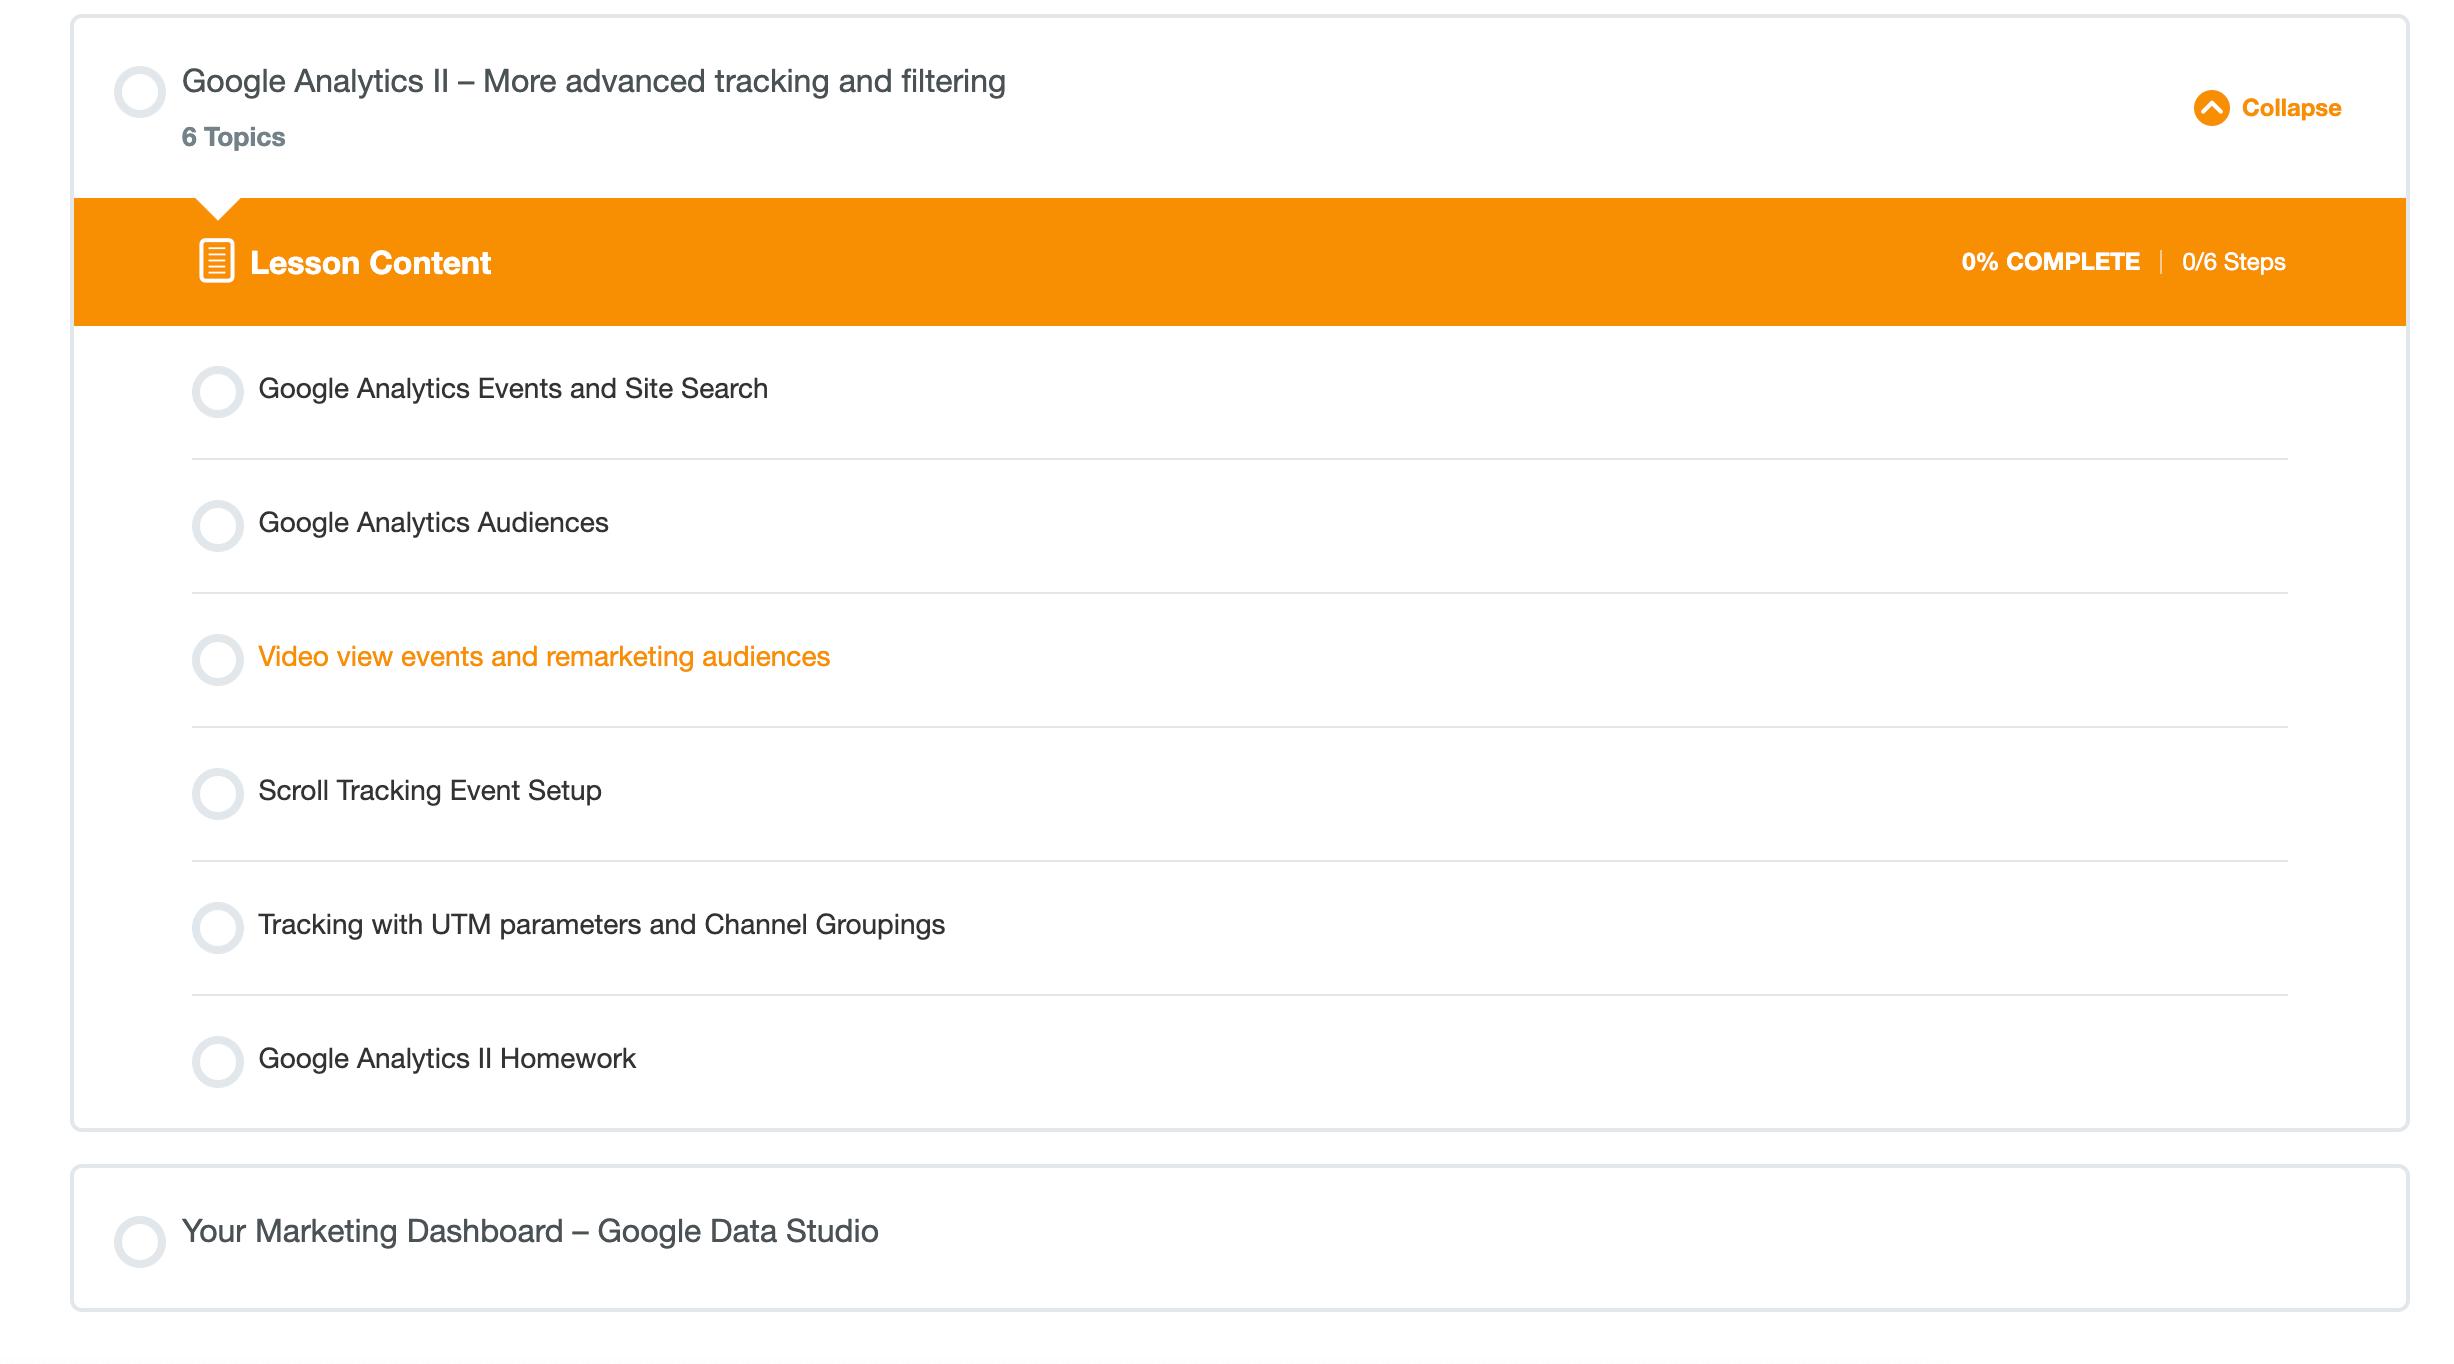This screenshot has height=1364, width=2454.
Task: Click status circle for Google Analytics Audiences
Action: 218,526
